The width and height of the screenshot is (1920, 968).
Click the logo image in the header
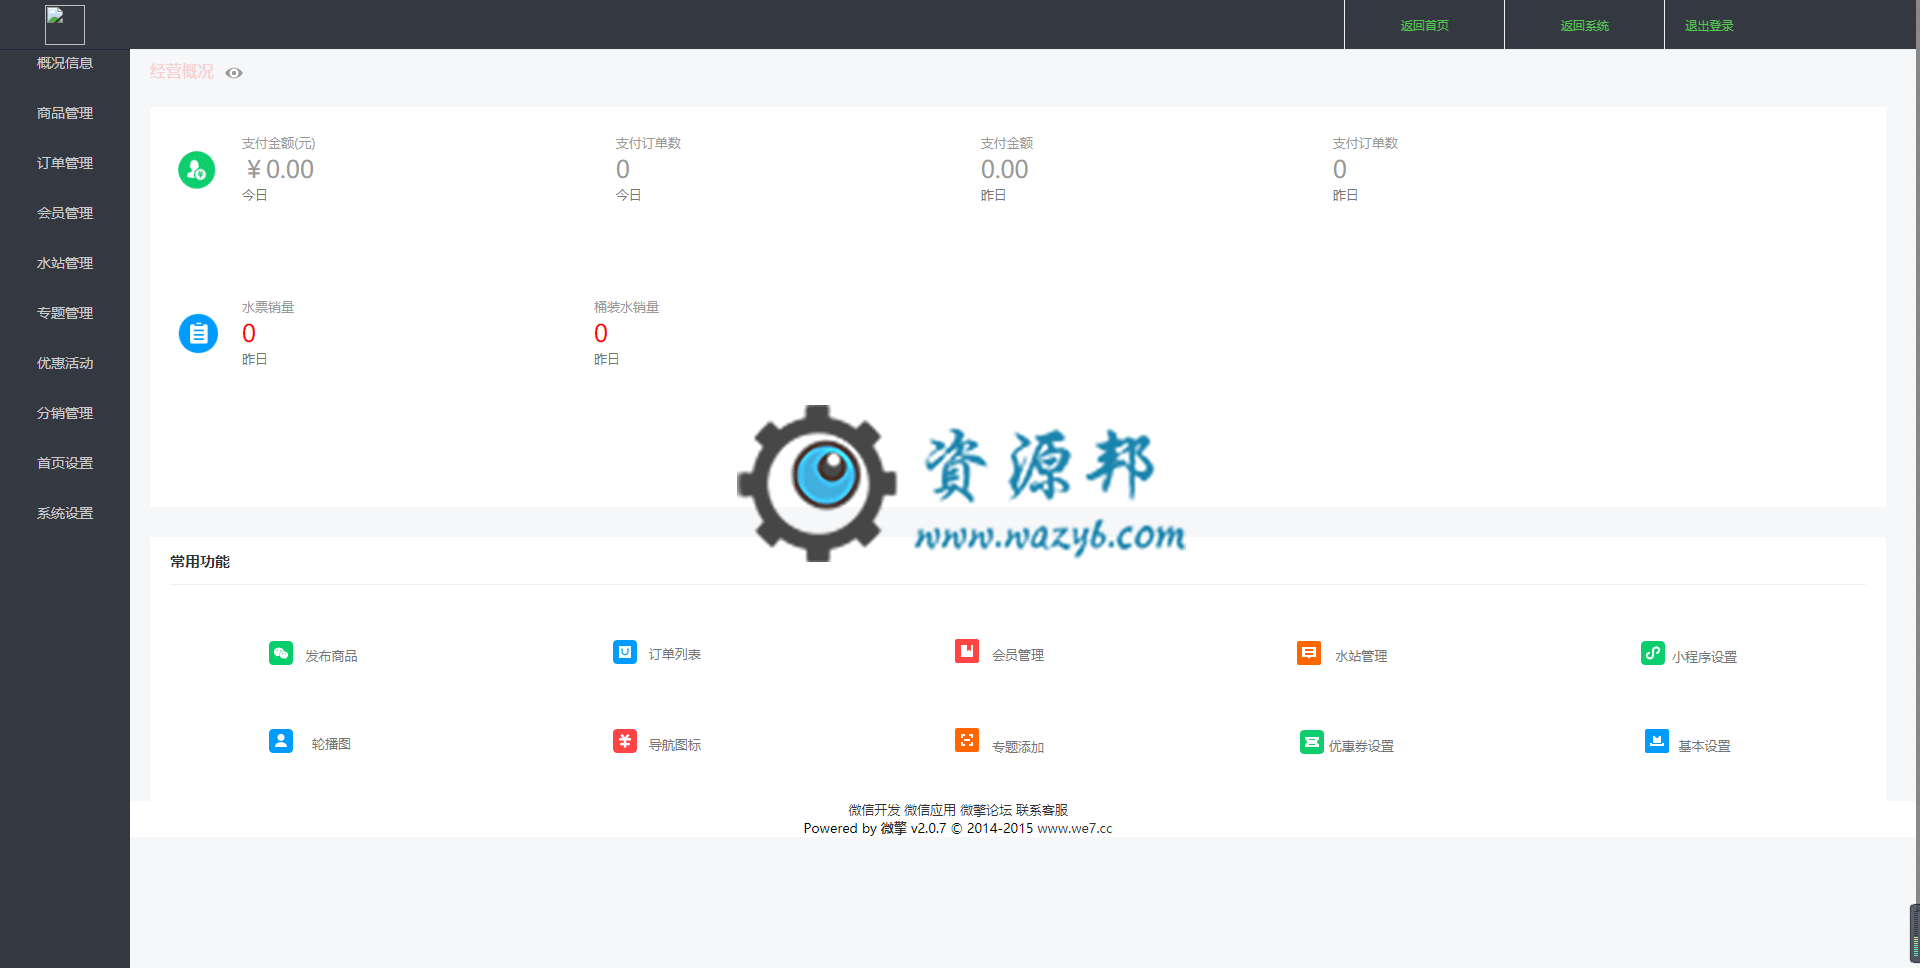coord(65,25)
